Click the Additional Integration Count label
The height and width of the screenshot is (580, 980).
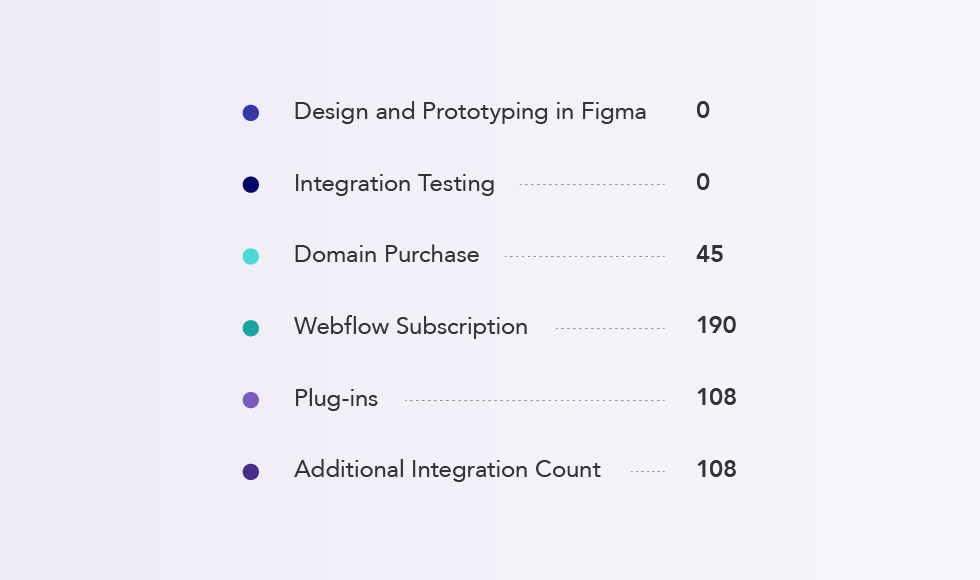[x=447, y=470]
